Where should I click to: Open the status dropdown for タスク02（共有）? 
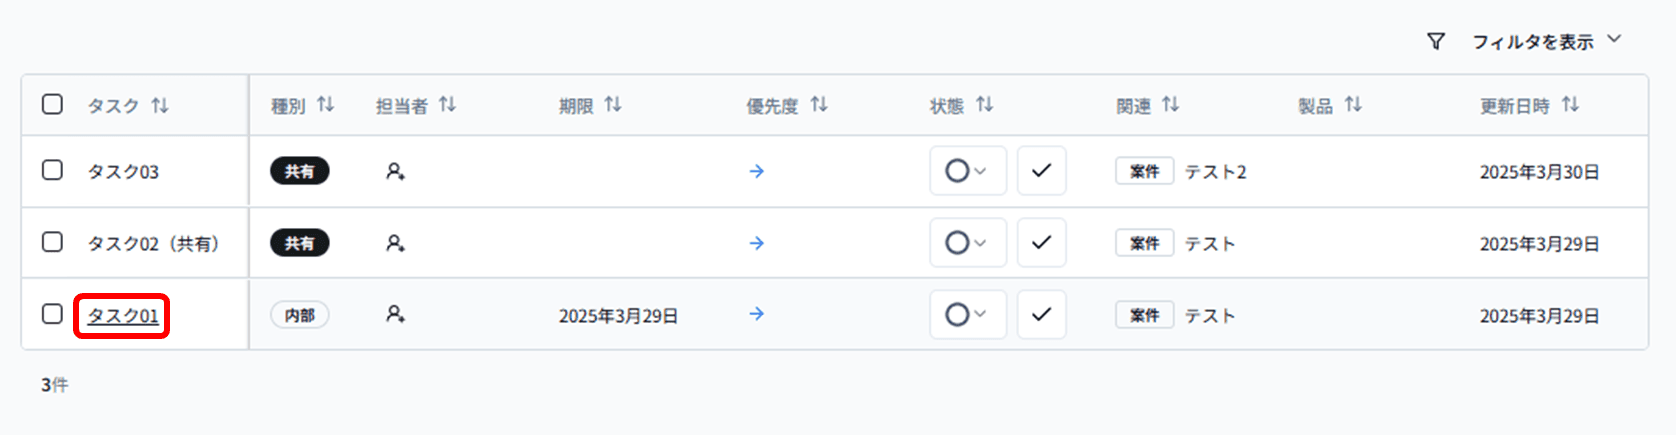click(x=967, y=243)
